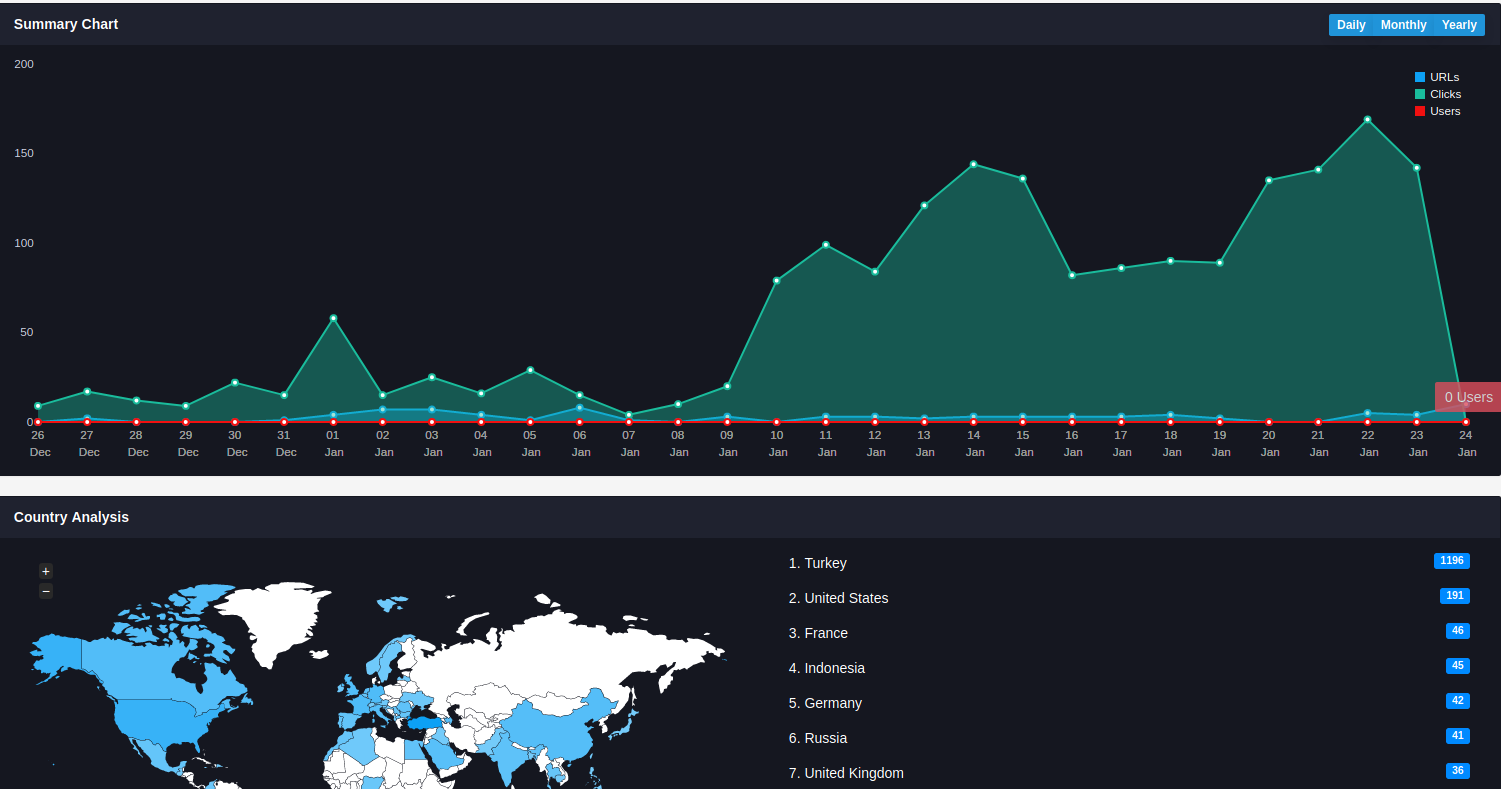Screen dimensions: 1501x789
Task: Click Greenland on the world map
Action: point(272,615)
